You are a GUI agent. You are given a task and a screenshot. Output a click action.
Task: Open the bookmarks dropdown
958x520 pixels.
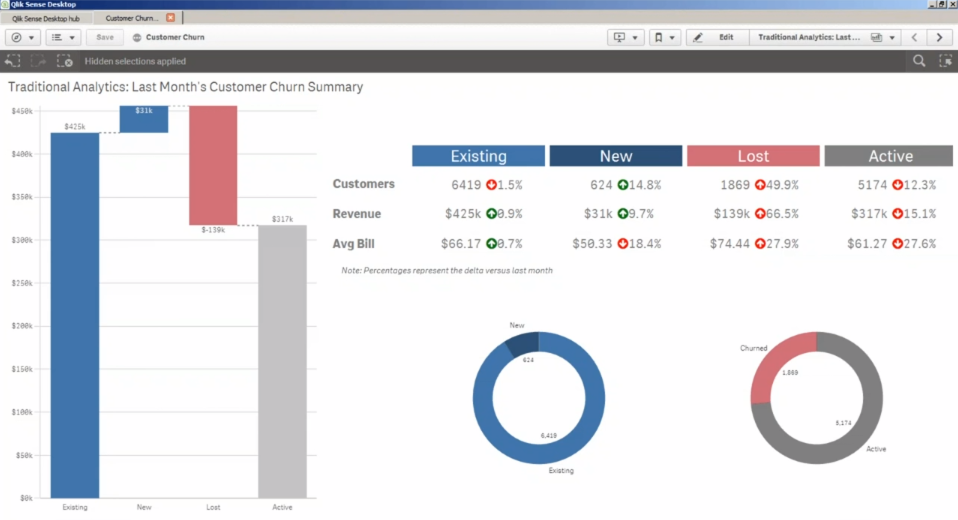[x=663, y=37]
